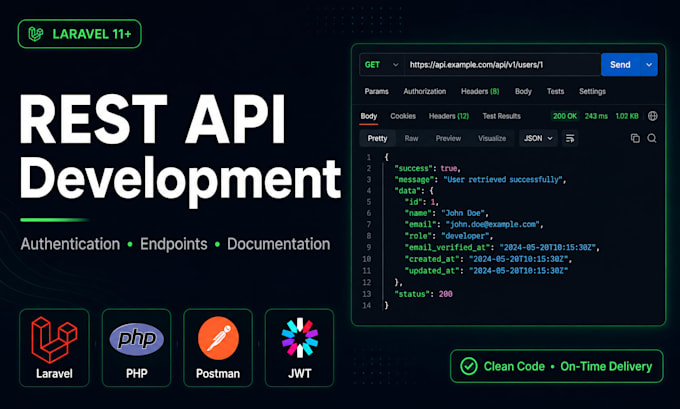
Task: Click the JWT logo card
Action: pos(299,347)
